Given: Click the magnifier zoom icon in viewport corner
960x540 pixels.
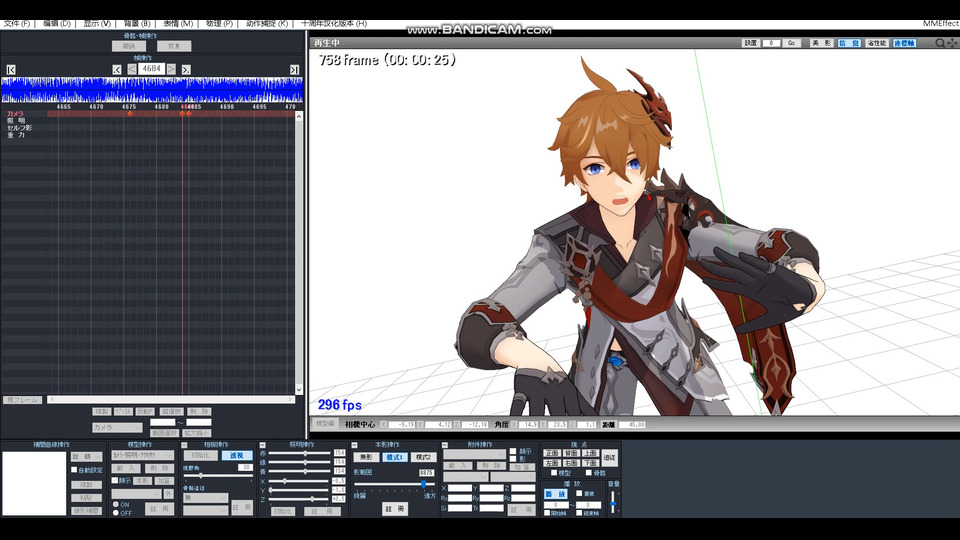Looking at the screenshot, I should (940, 43).
